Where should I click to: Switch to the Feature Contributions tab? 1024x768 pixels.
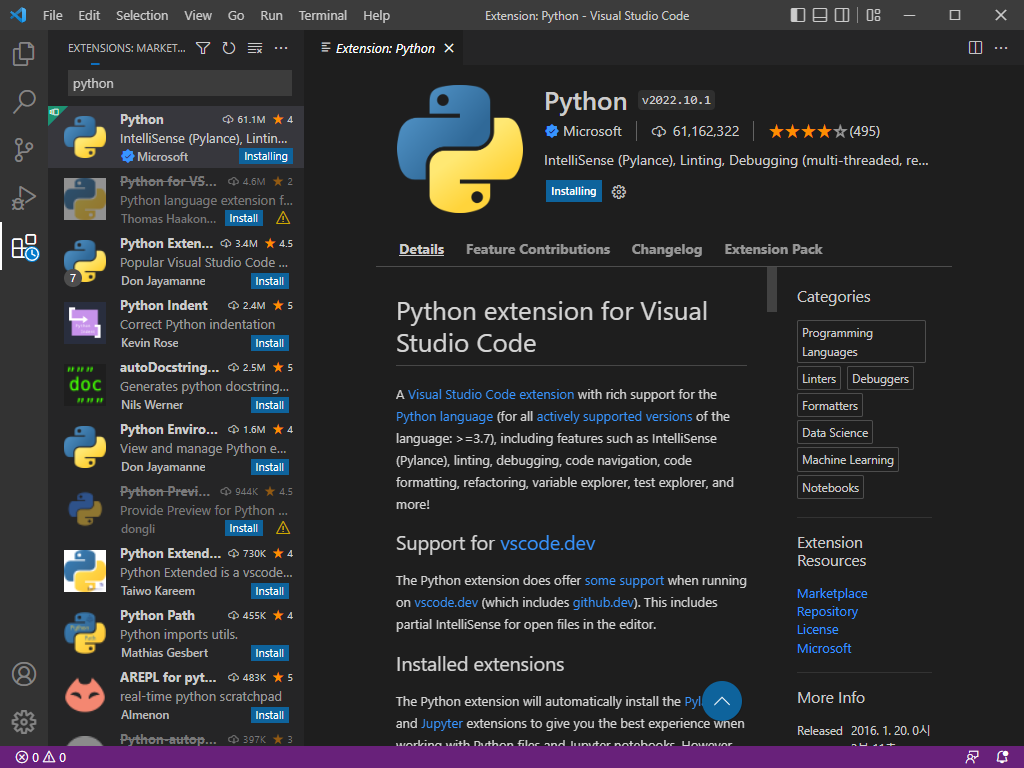tap(537, 249)
